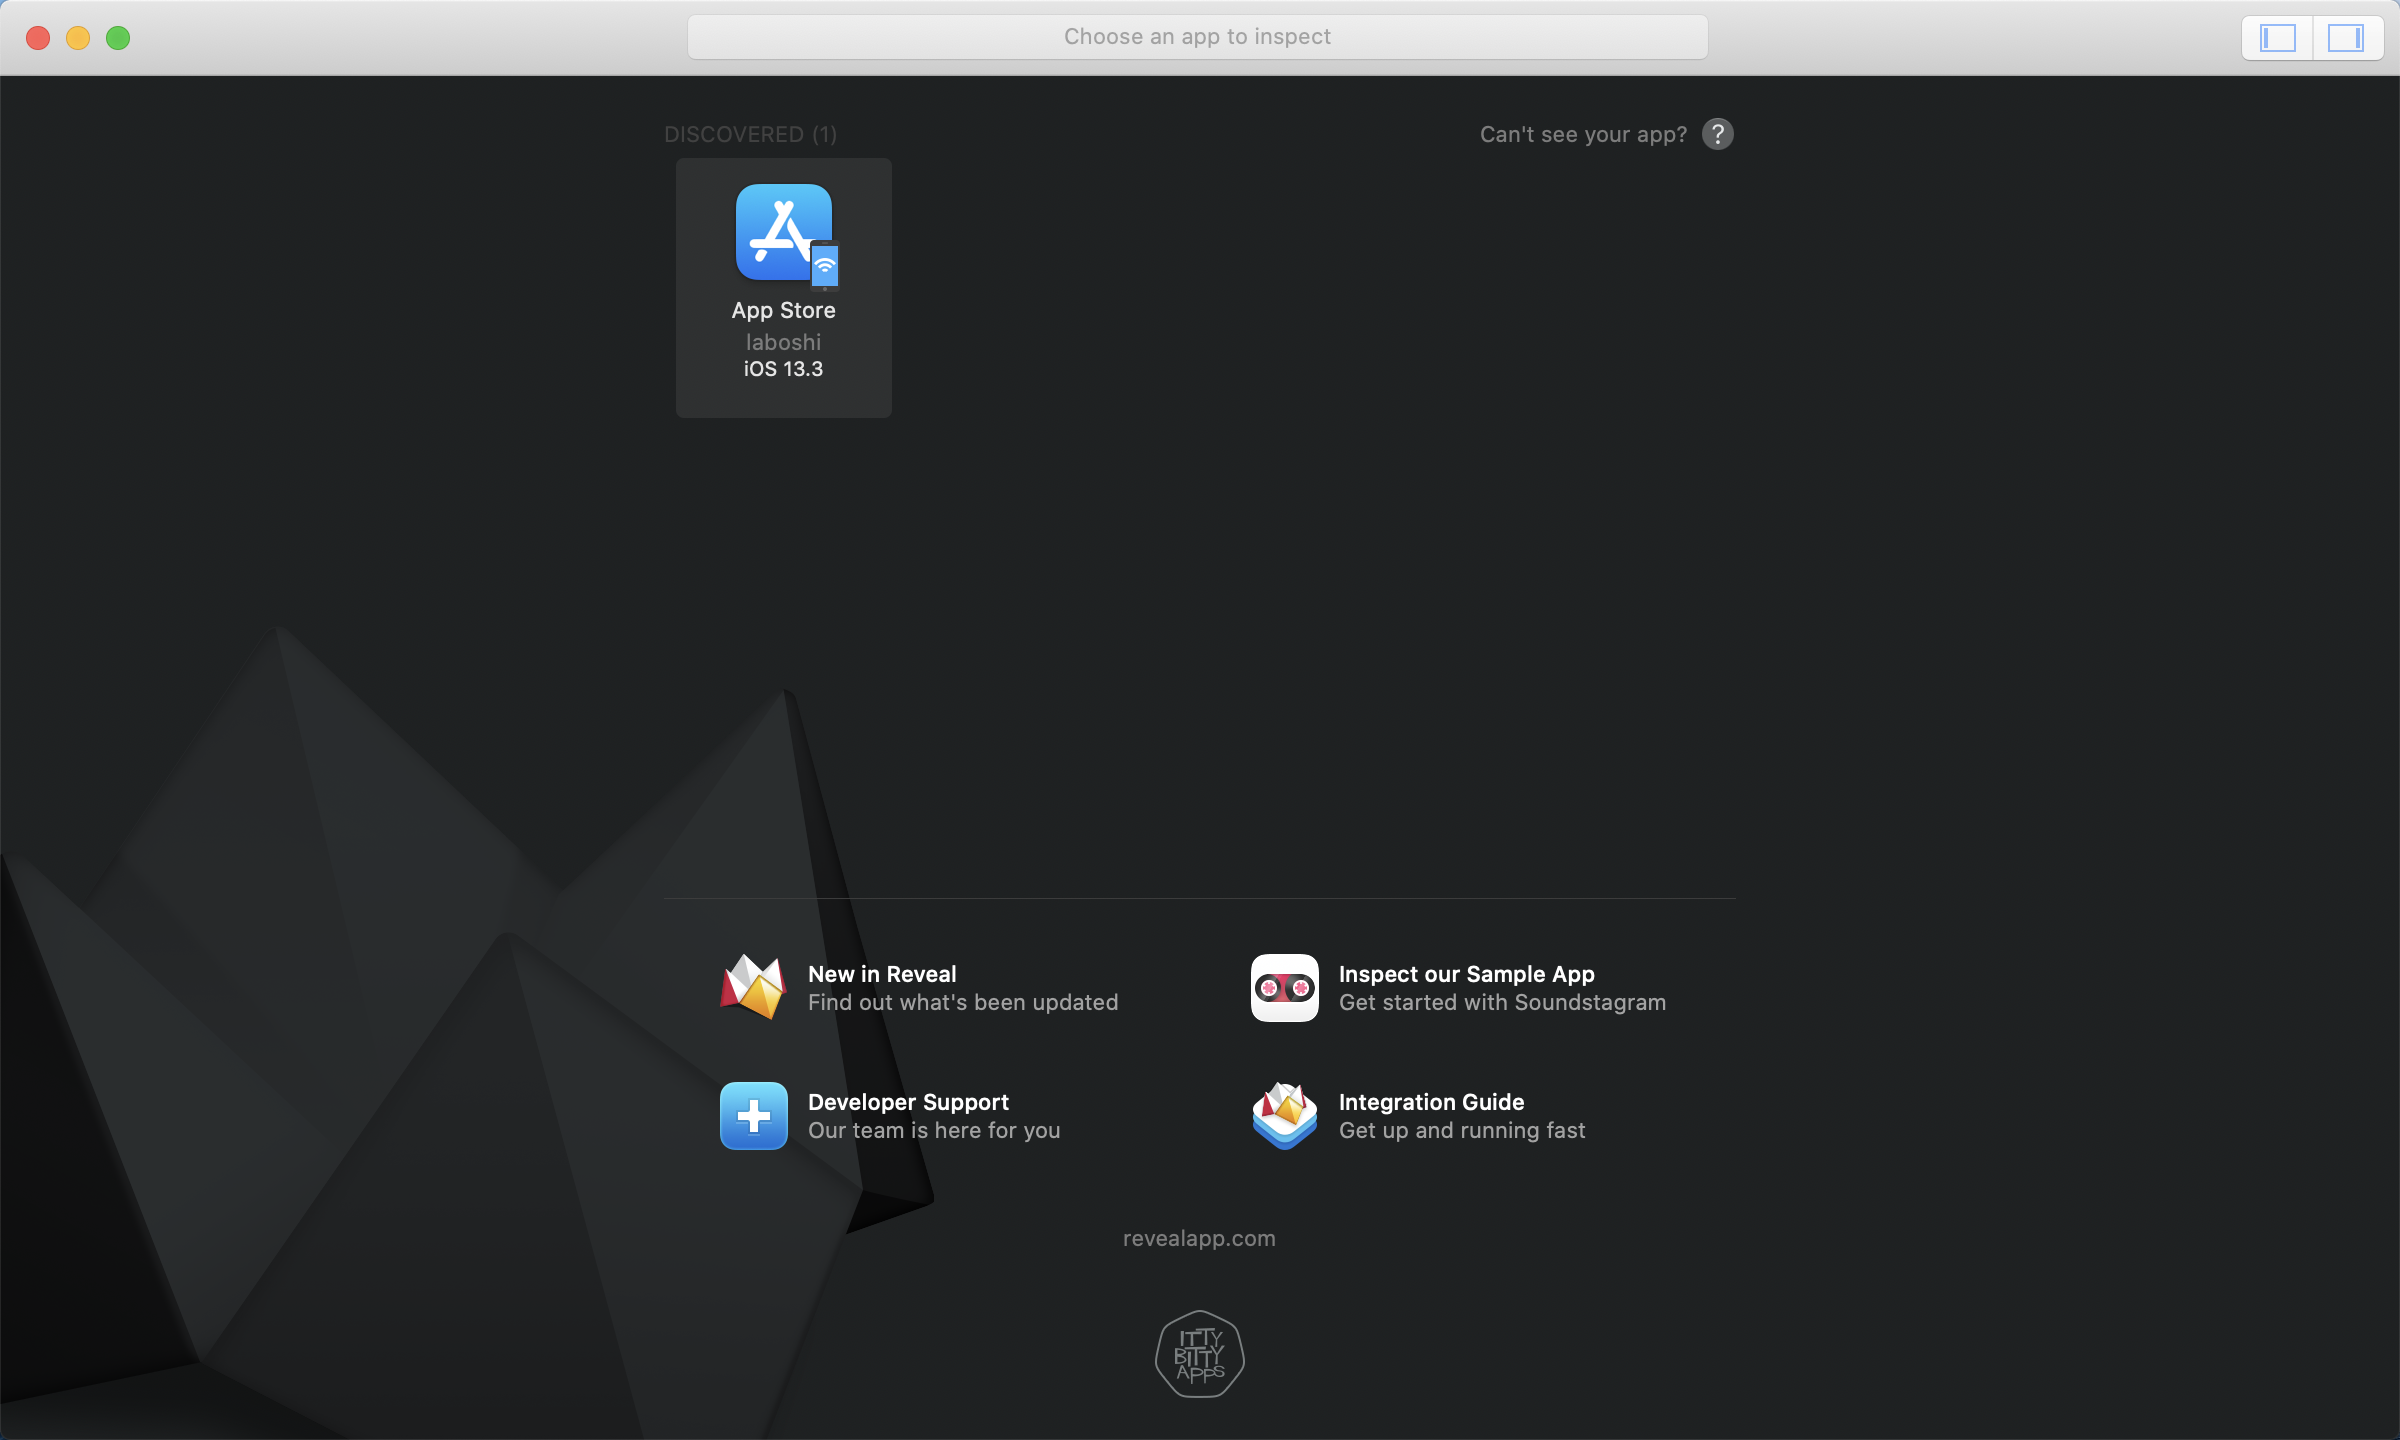Toggle the left sidebar panel
Screen dimensions: 2400x1440
pos(2278,38)
